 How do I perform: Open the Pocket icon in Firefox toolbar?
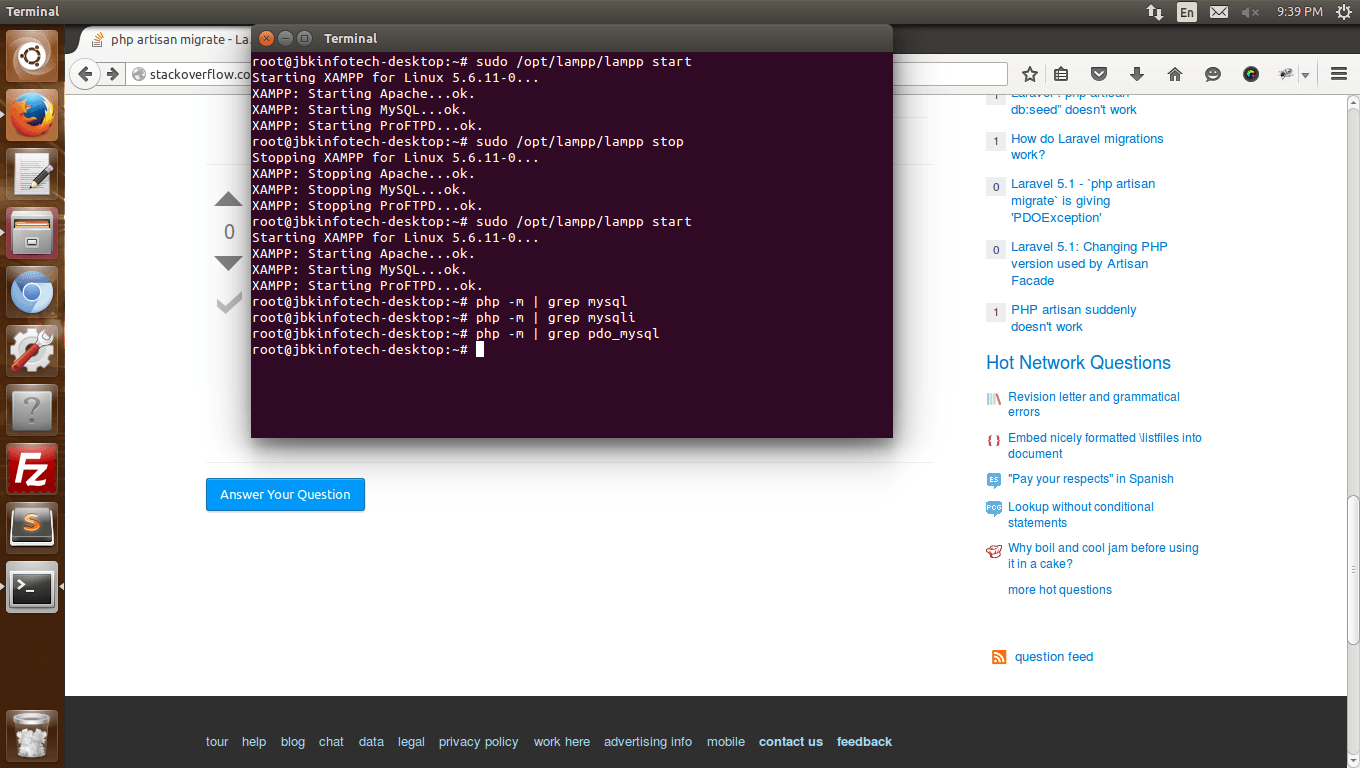[1099, 74]
